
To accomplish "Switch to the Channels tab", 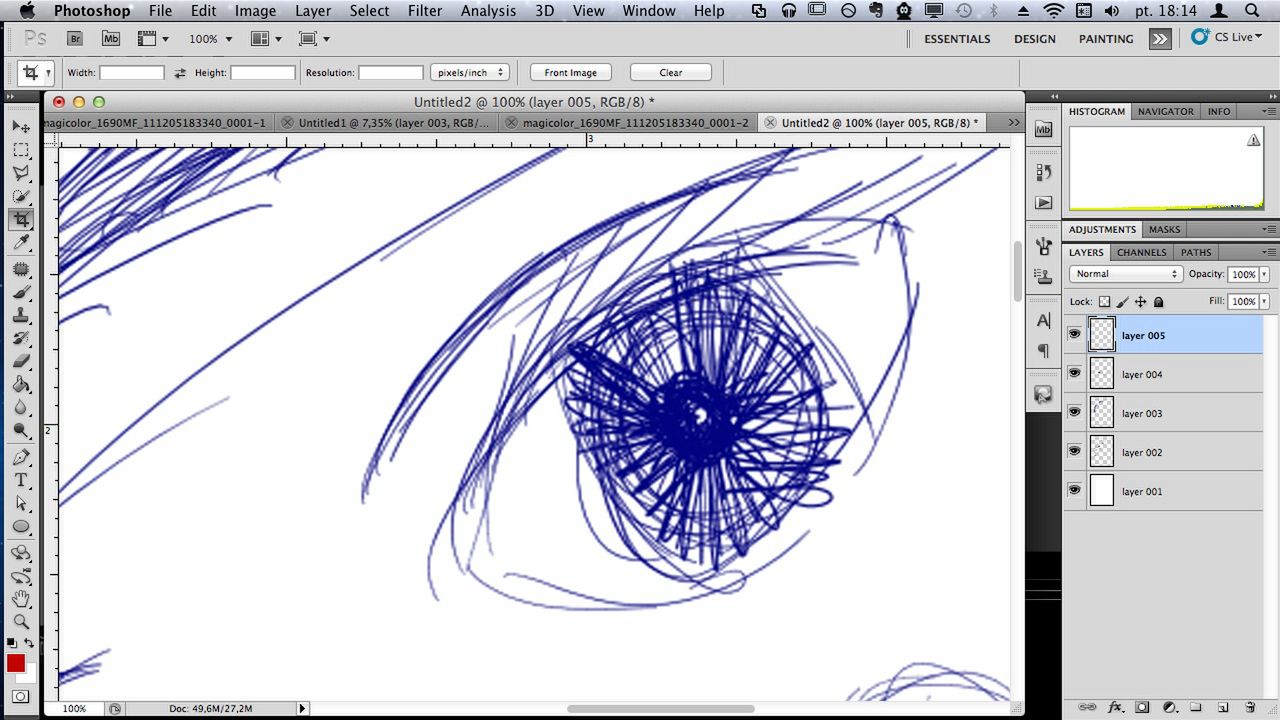I will tap(1141, 252).
